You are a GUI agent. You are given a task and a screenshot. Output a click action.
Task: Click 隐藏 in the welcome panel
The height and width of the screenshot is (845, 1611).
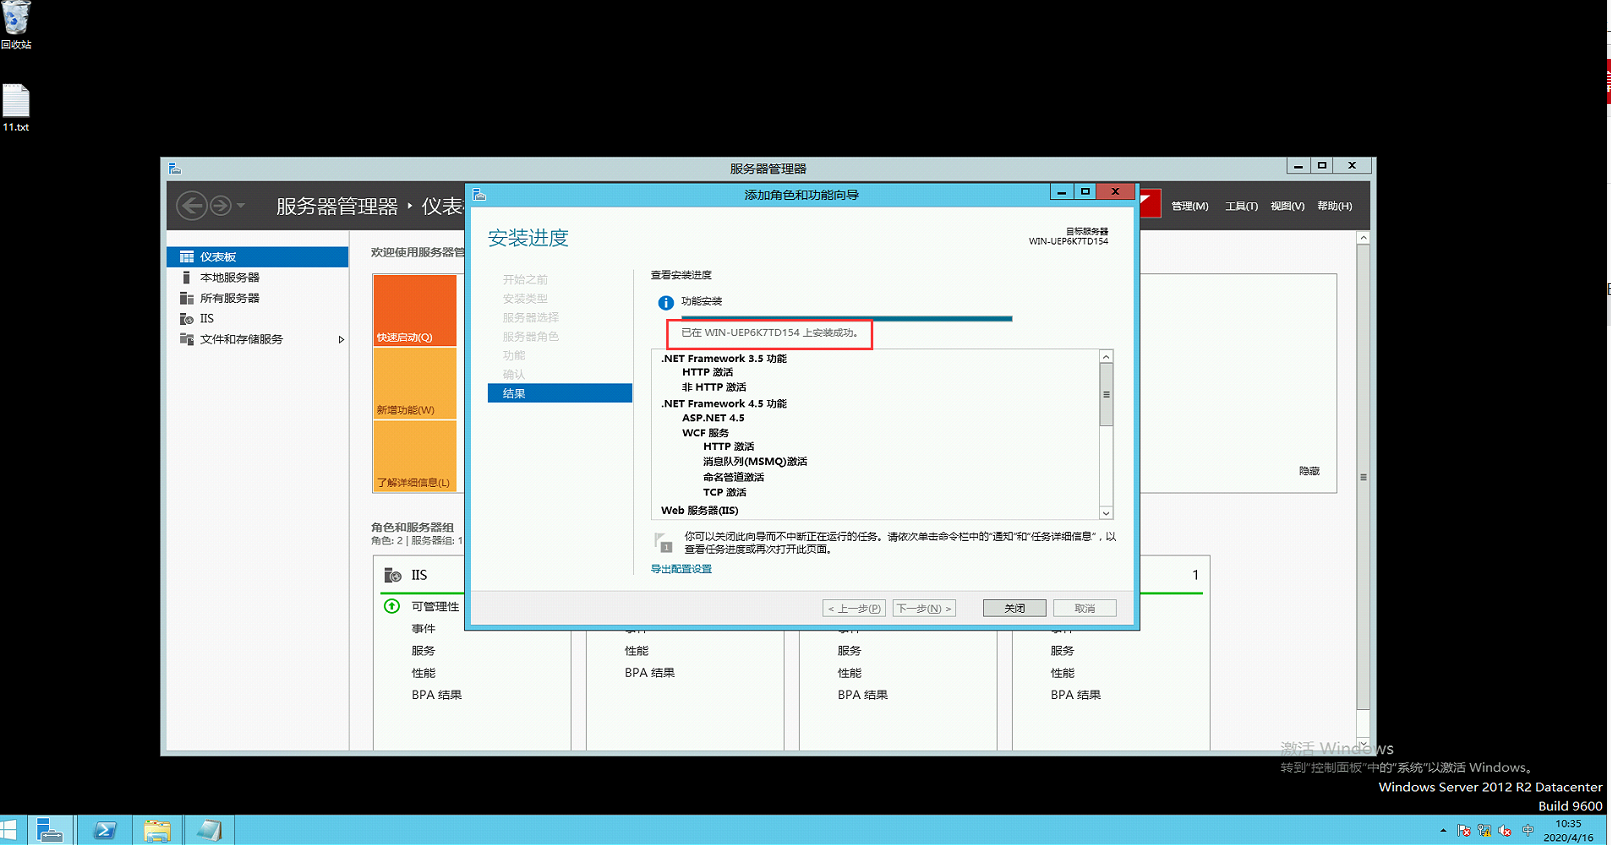[1309, 471]
